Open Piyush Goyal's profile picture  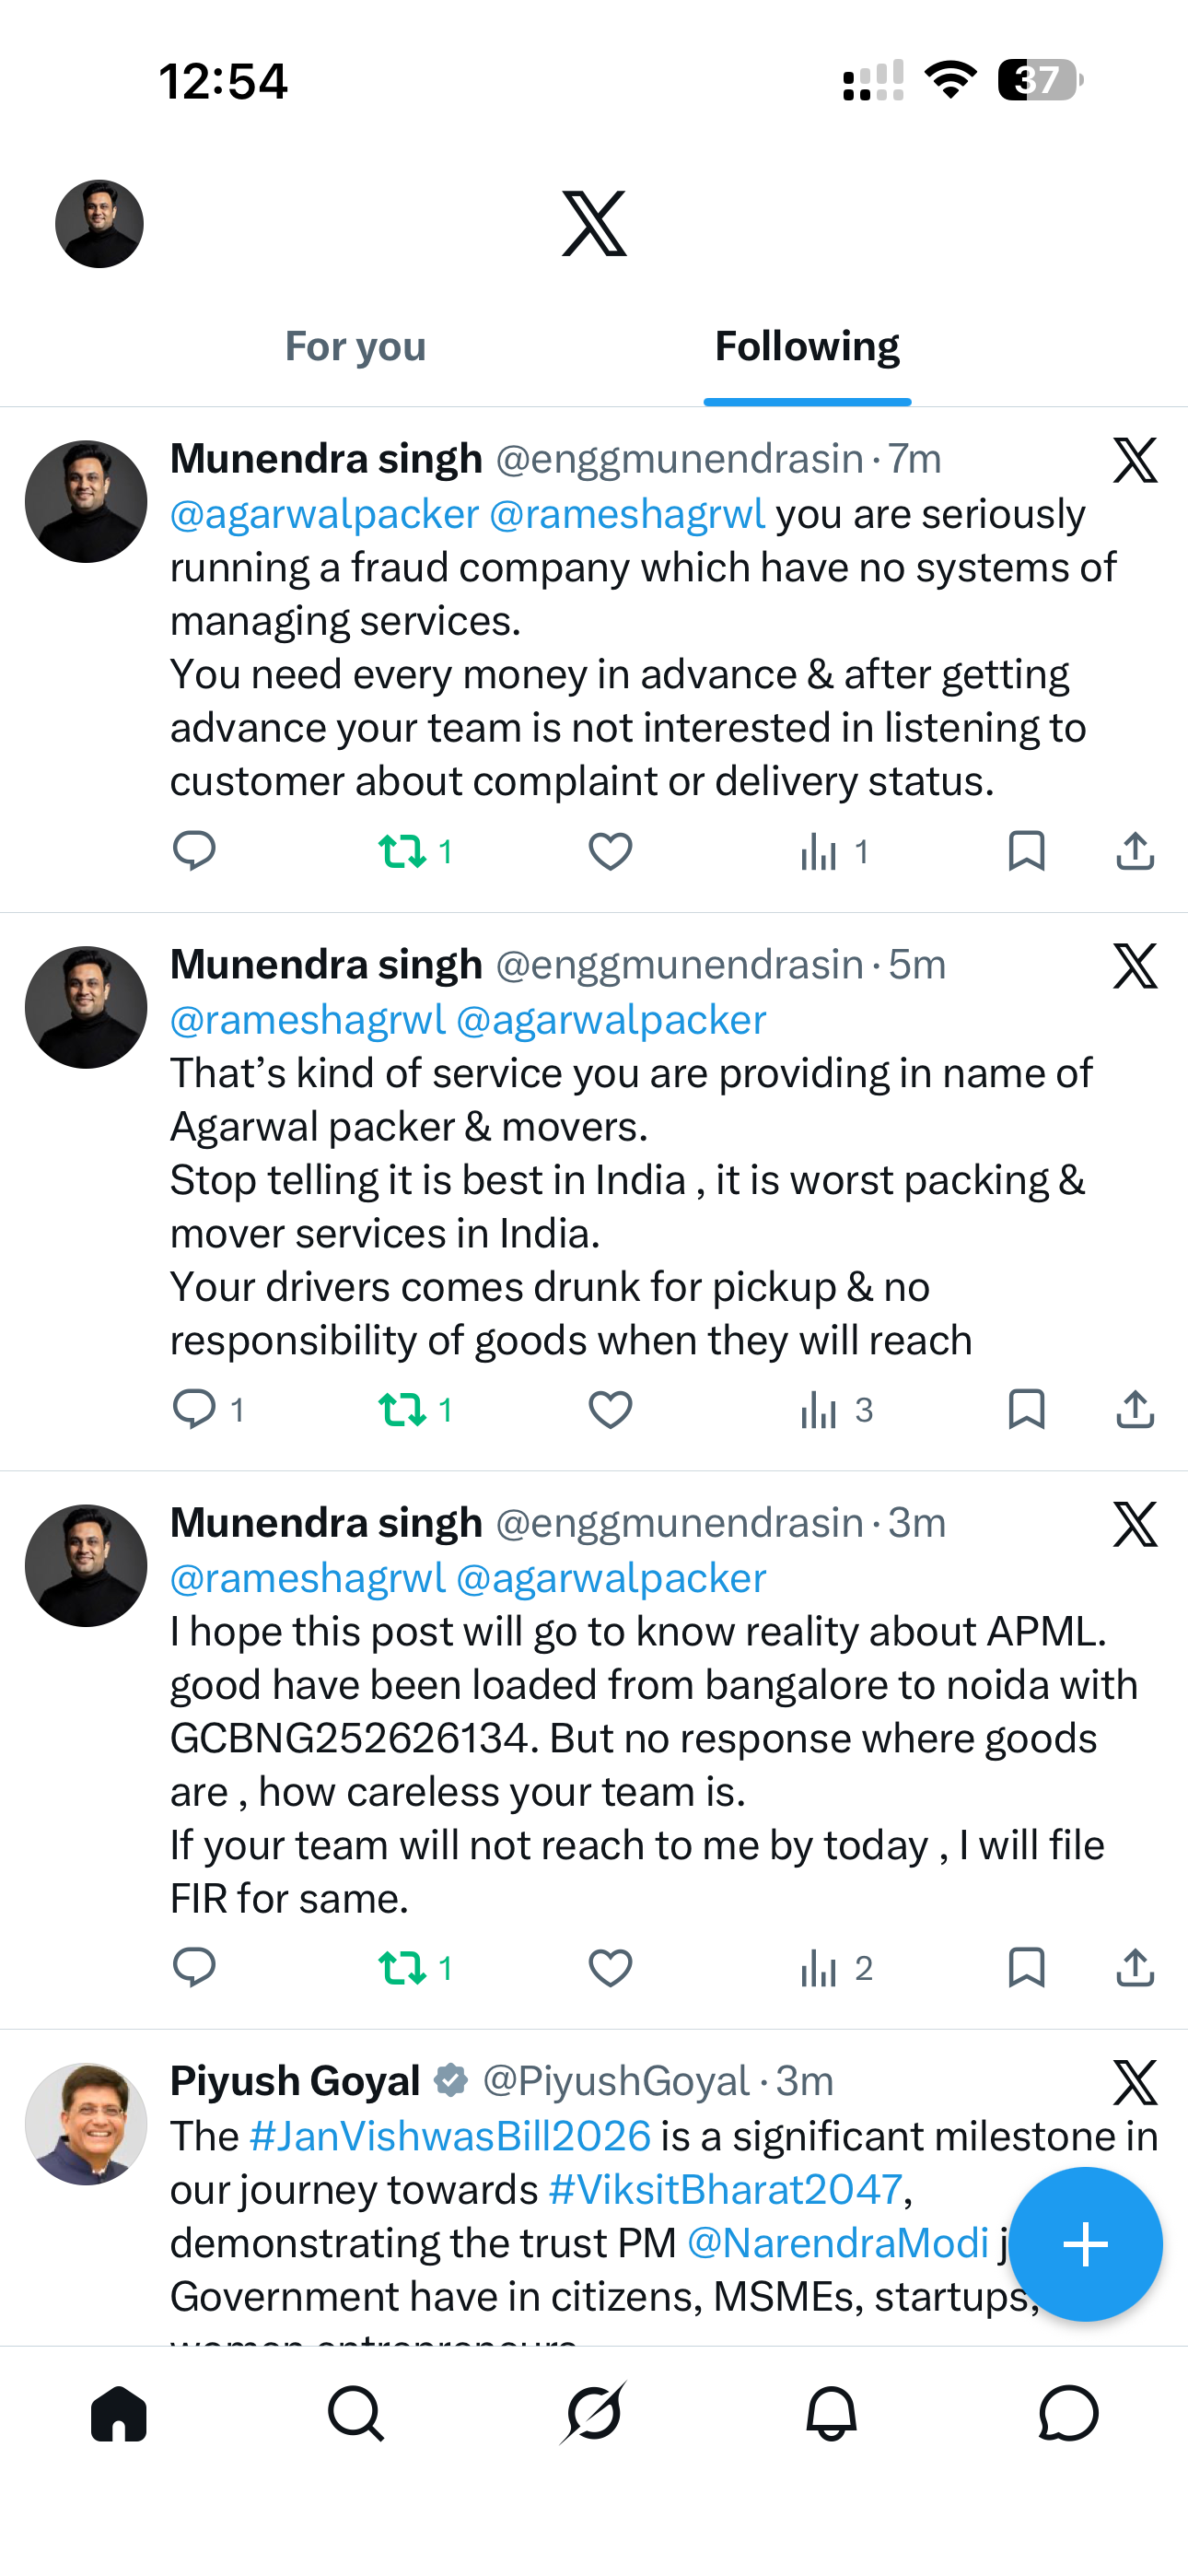[x=86, y=2124]
